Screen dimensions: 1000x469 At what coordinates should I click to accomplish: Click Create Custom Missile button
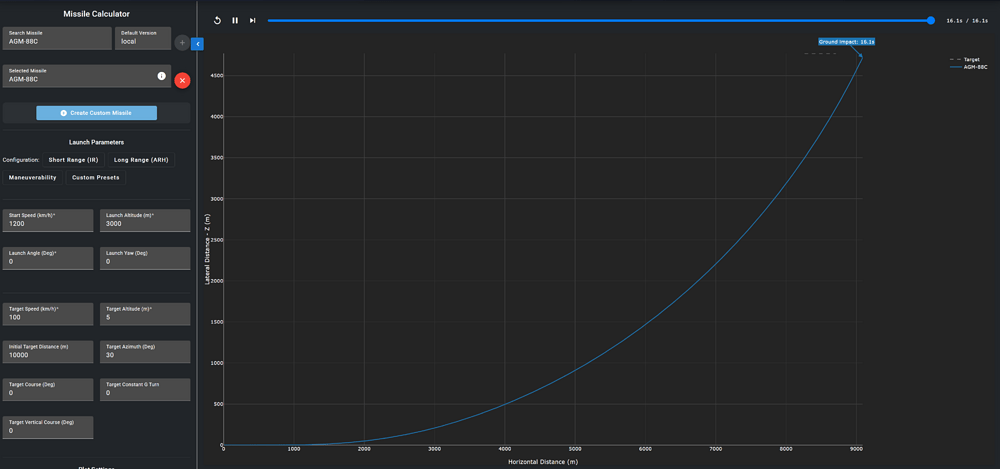coord(96,113)
